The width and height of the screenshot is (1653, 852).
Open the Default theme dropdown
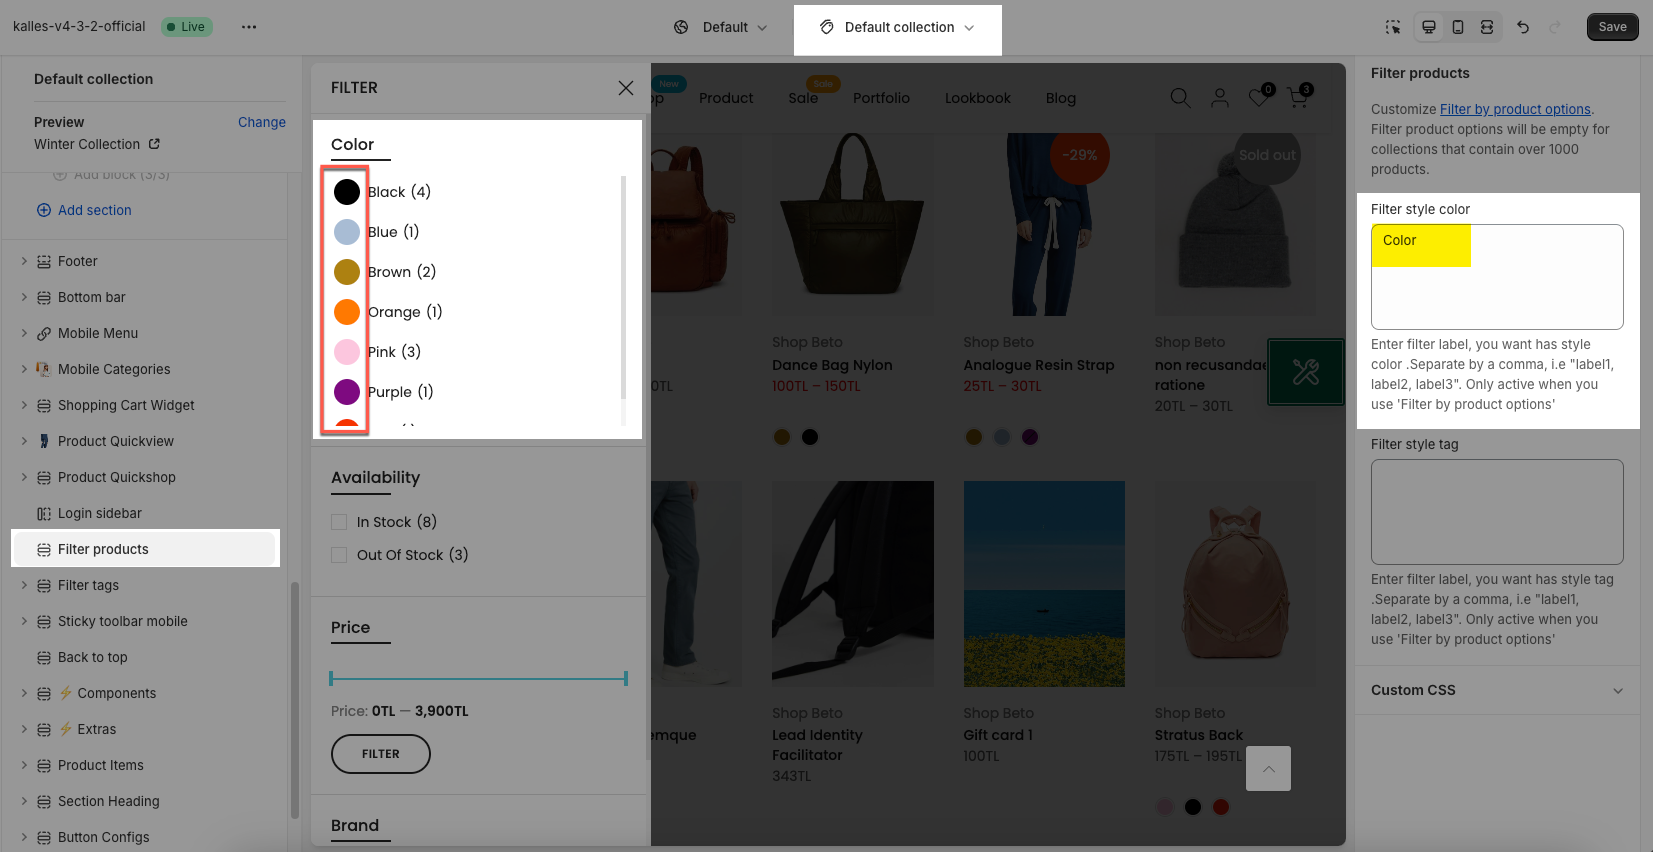click(721, 27)
